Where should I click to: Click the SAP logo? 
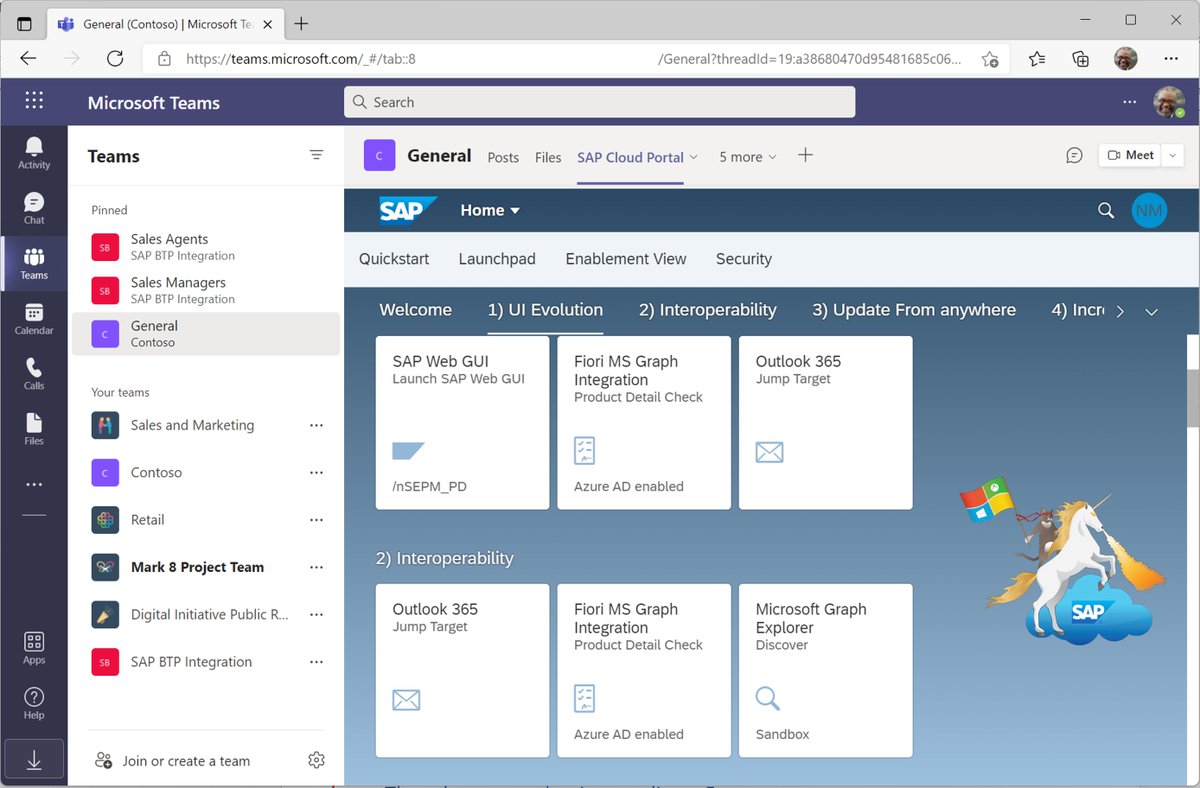[x=408, y=210]
